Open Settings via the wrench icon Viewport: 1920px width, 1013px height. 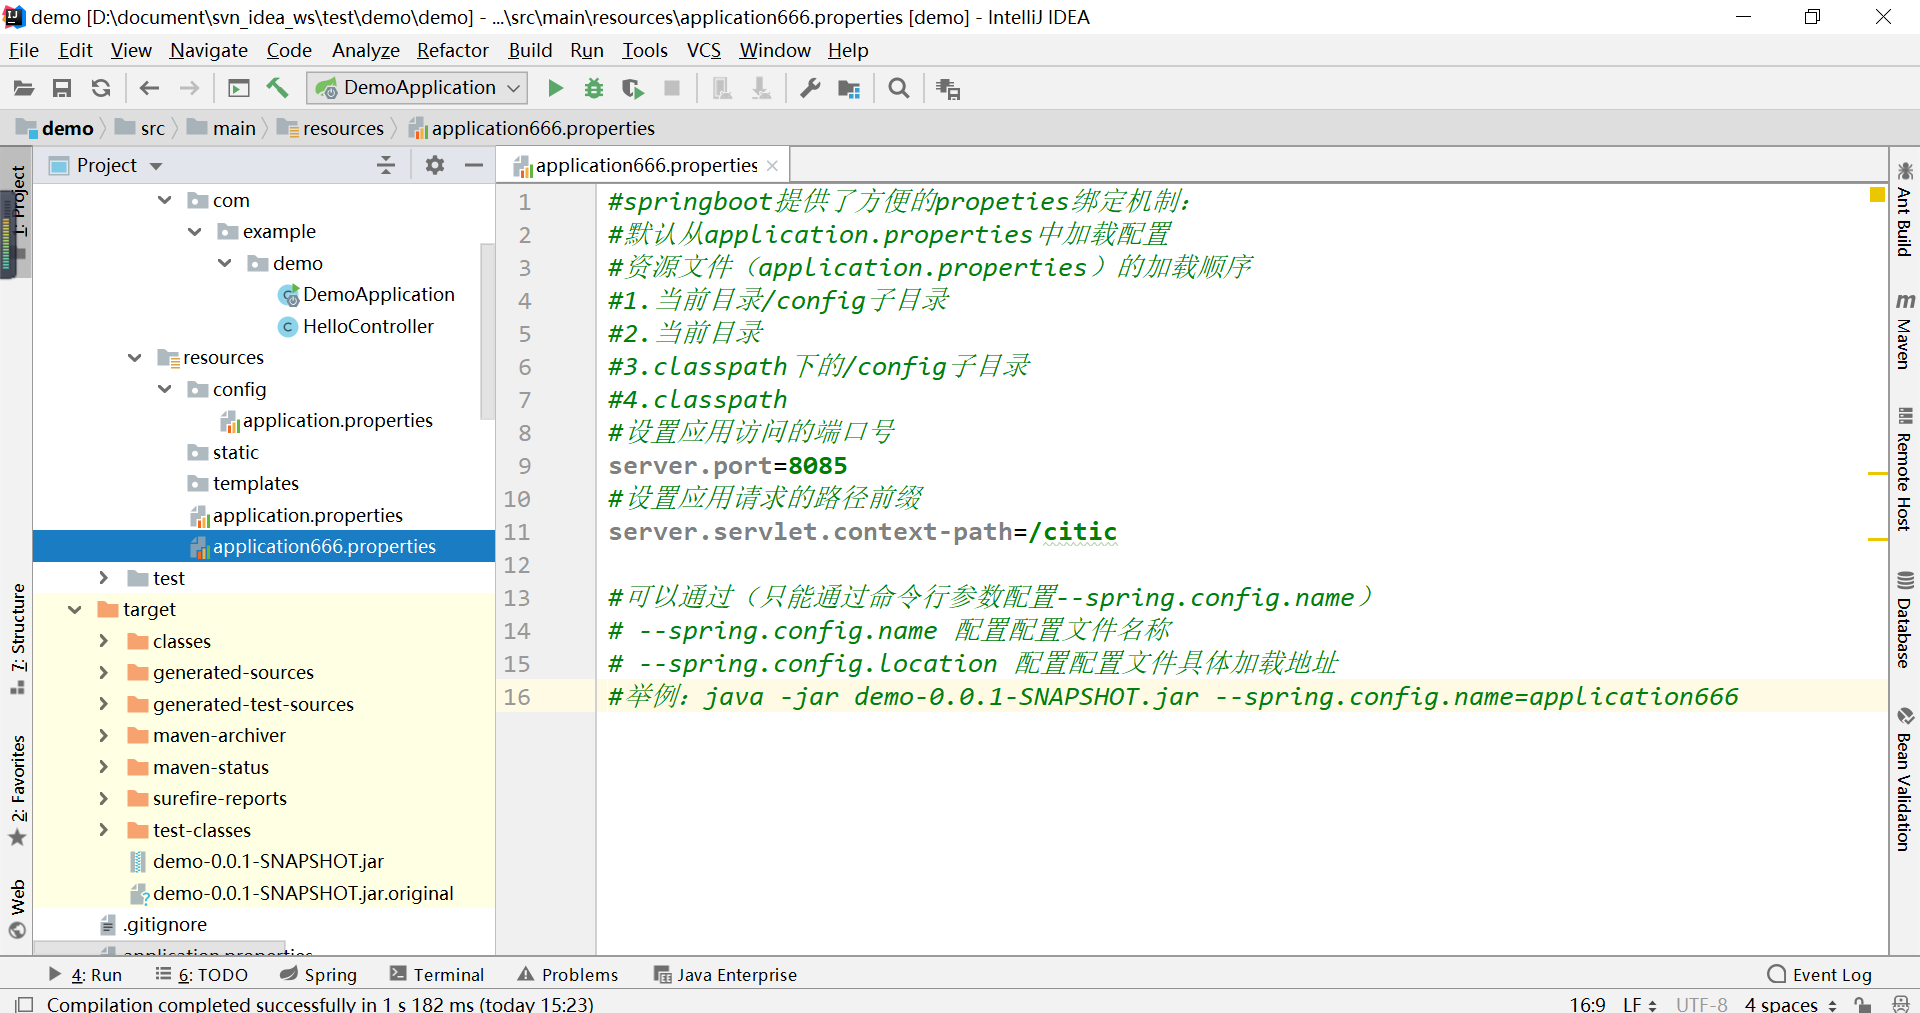pyautogui.click(x=809, y=88)
